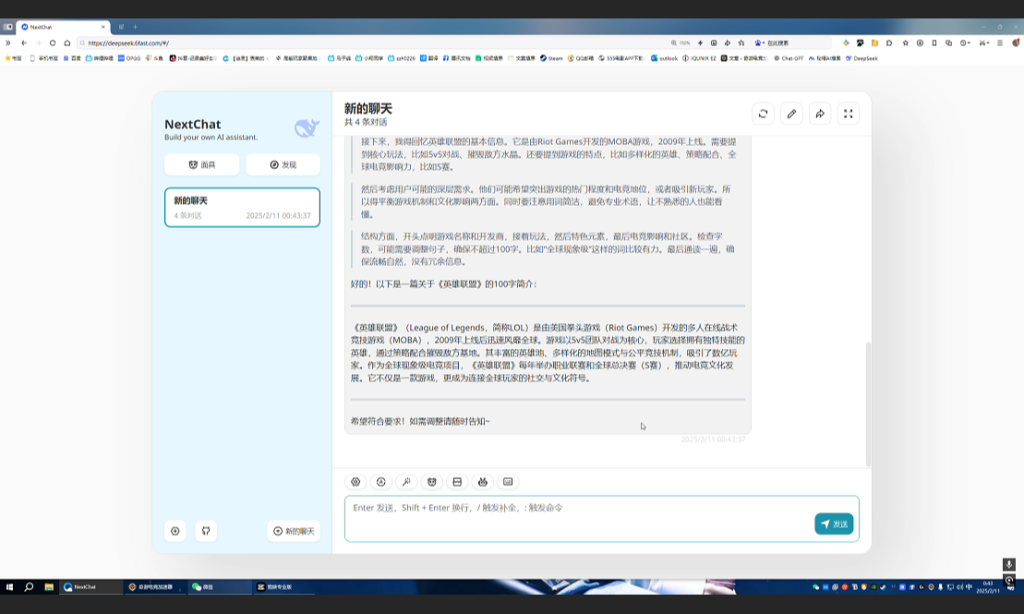Image resolution: width=1024 pixels, height=614 pixels.
Task: Click the taskbar clock and date
Action: click(x=987, y=587)
